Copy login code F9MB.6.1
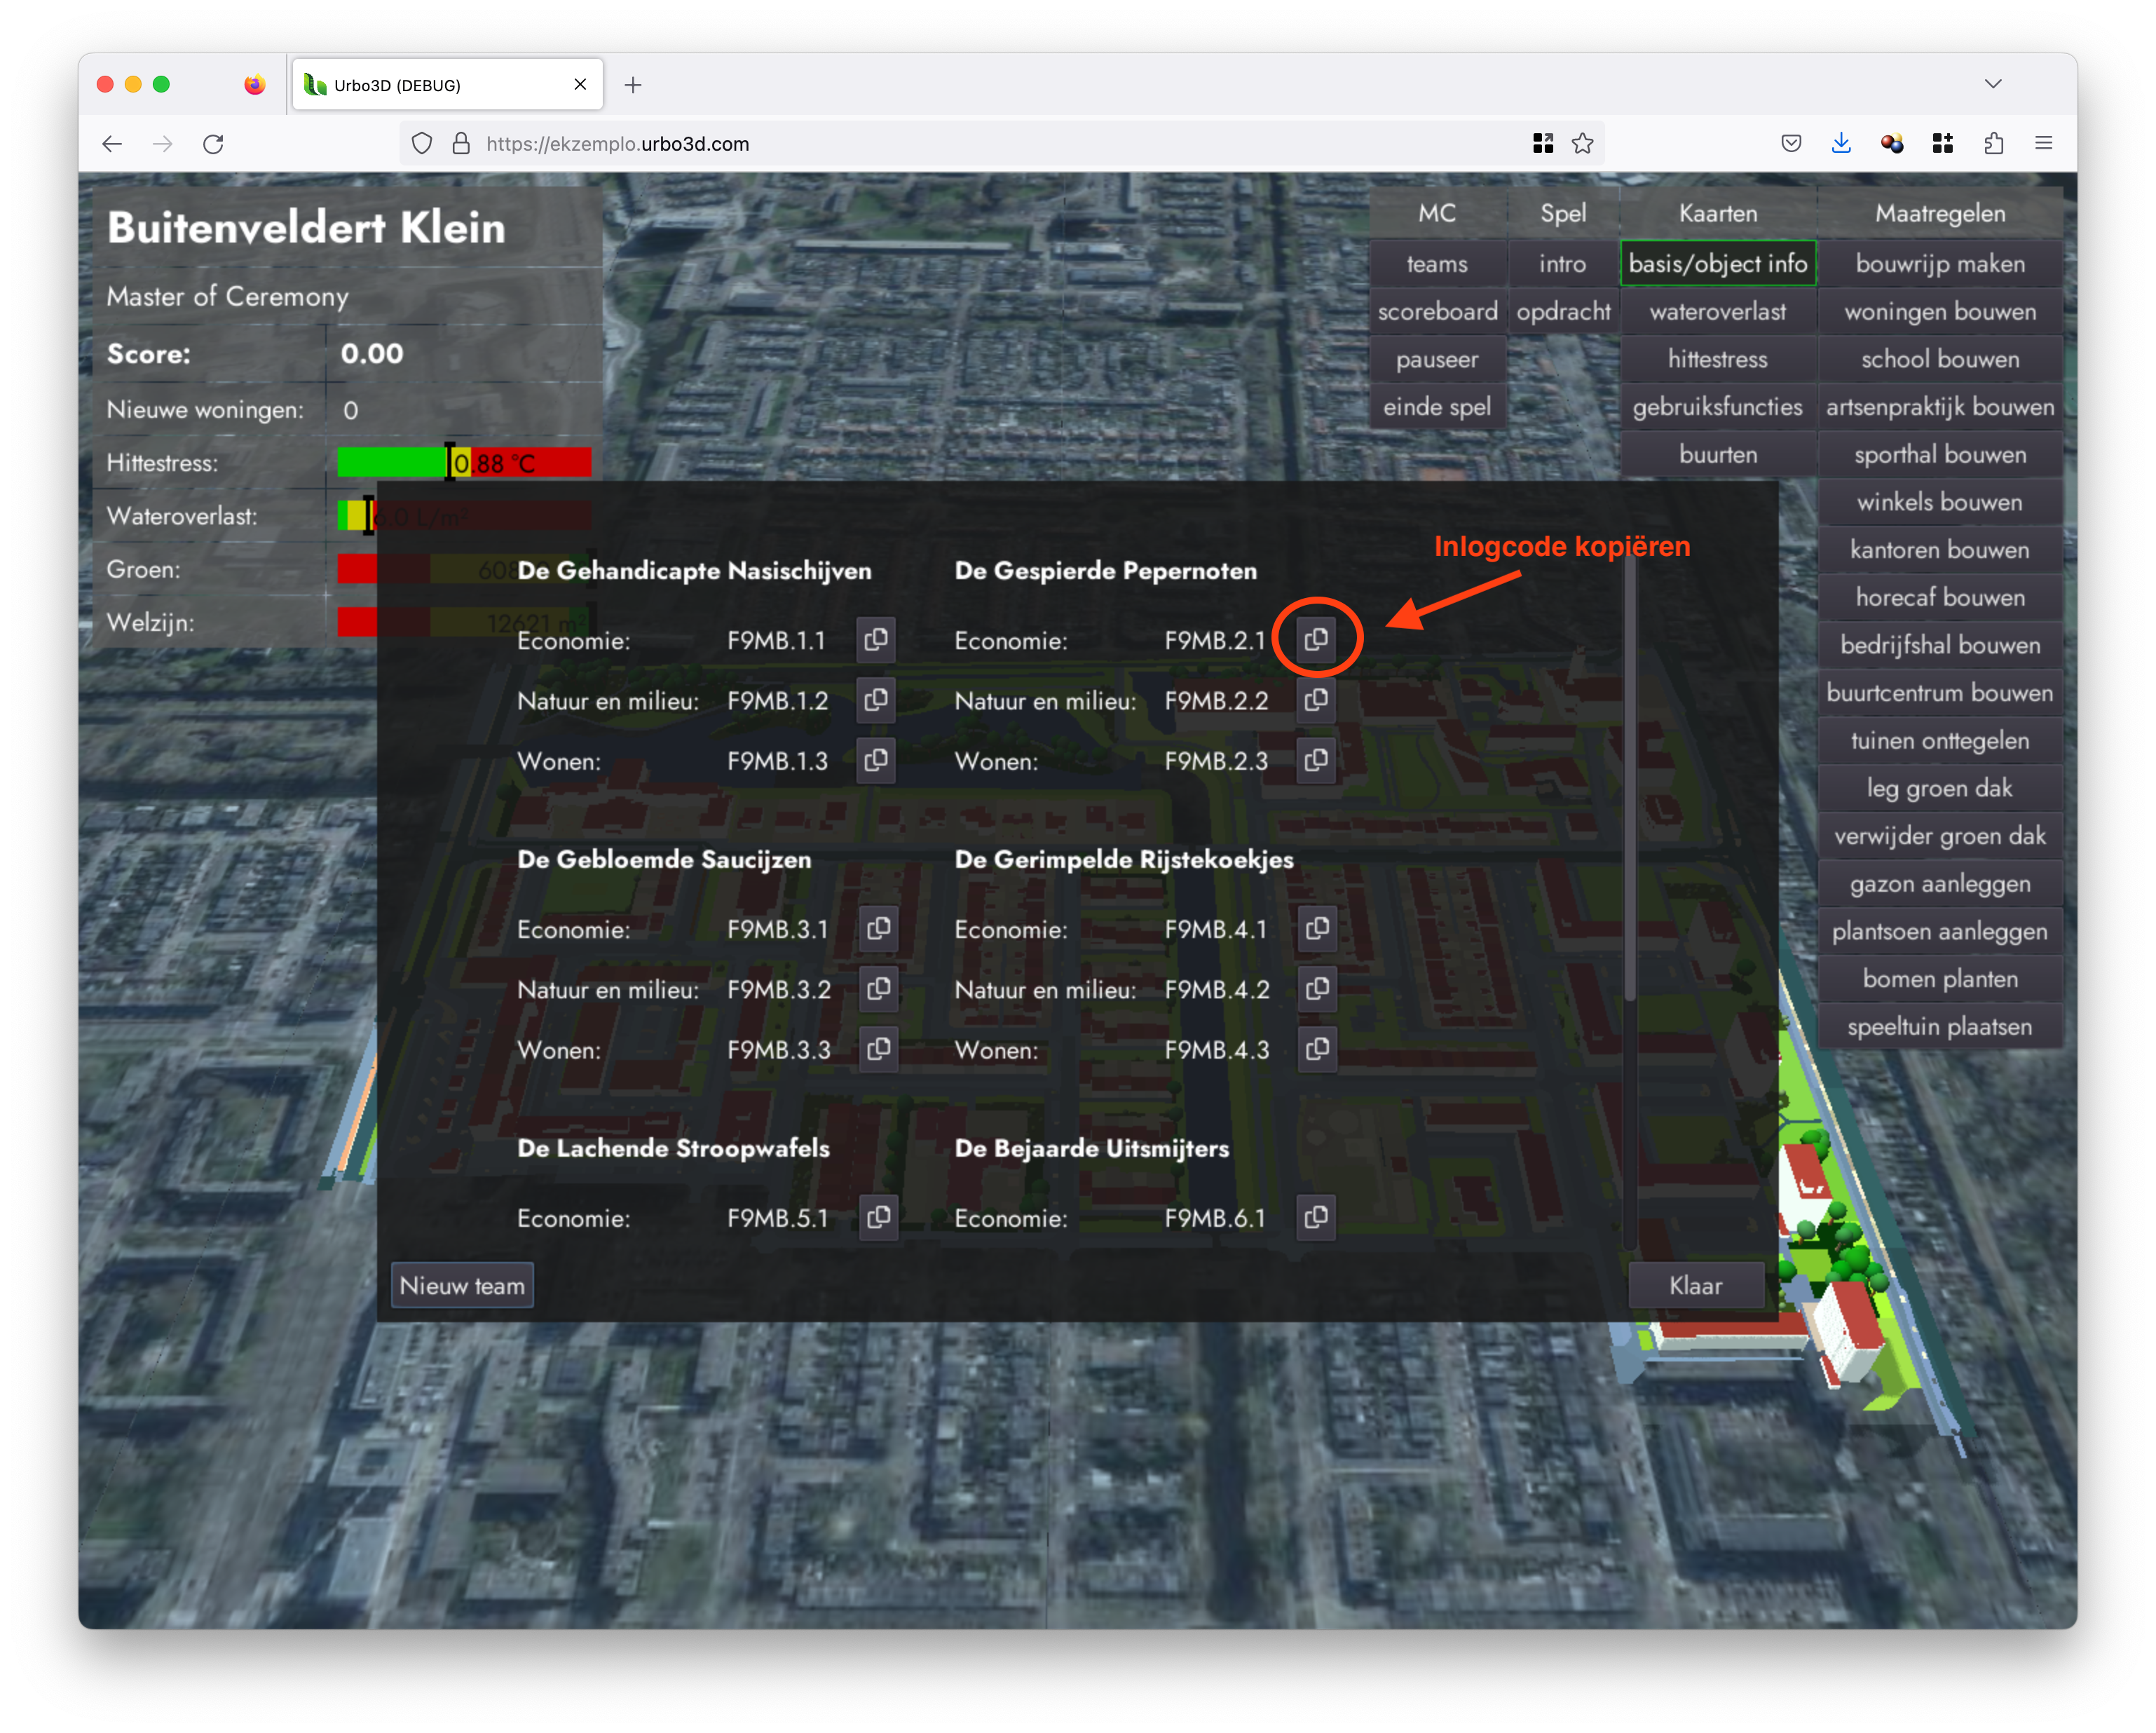 point(1317,1218)
